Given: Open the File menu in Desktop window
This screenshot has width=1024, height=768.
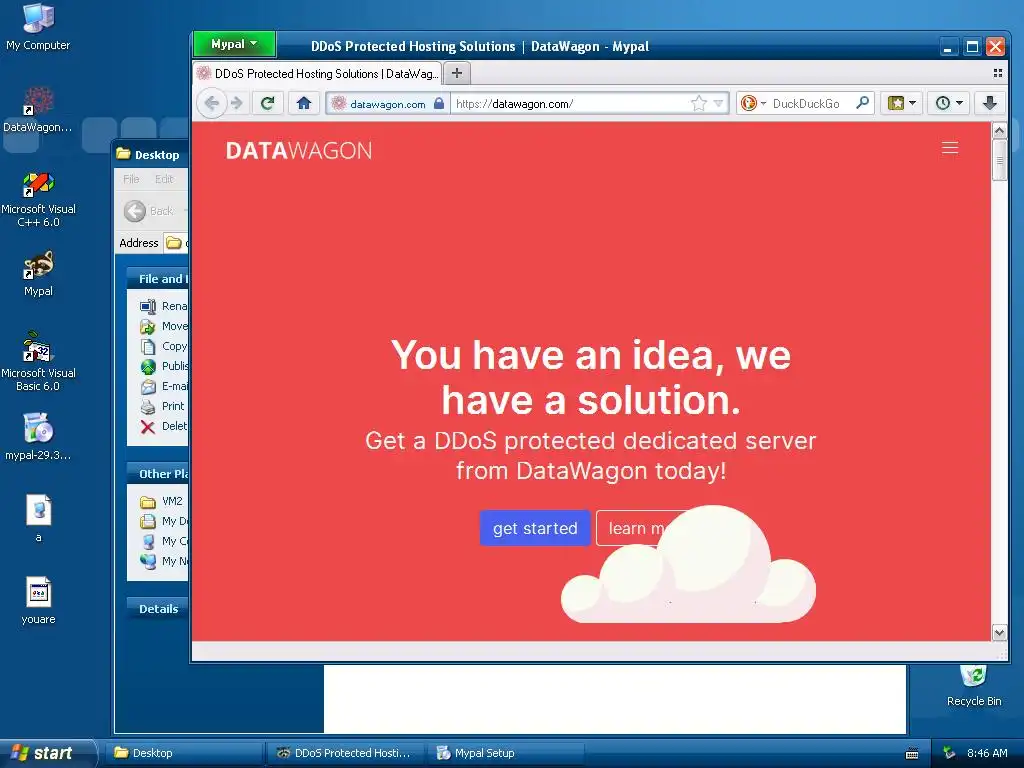Looking at the screenshot, I should coord(131,179).
